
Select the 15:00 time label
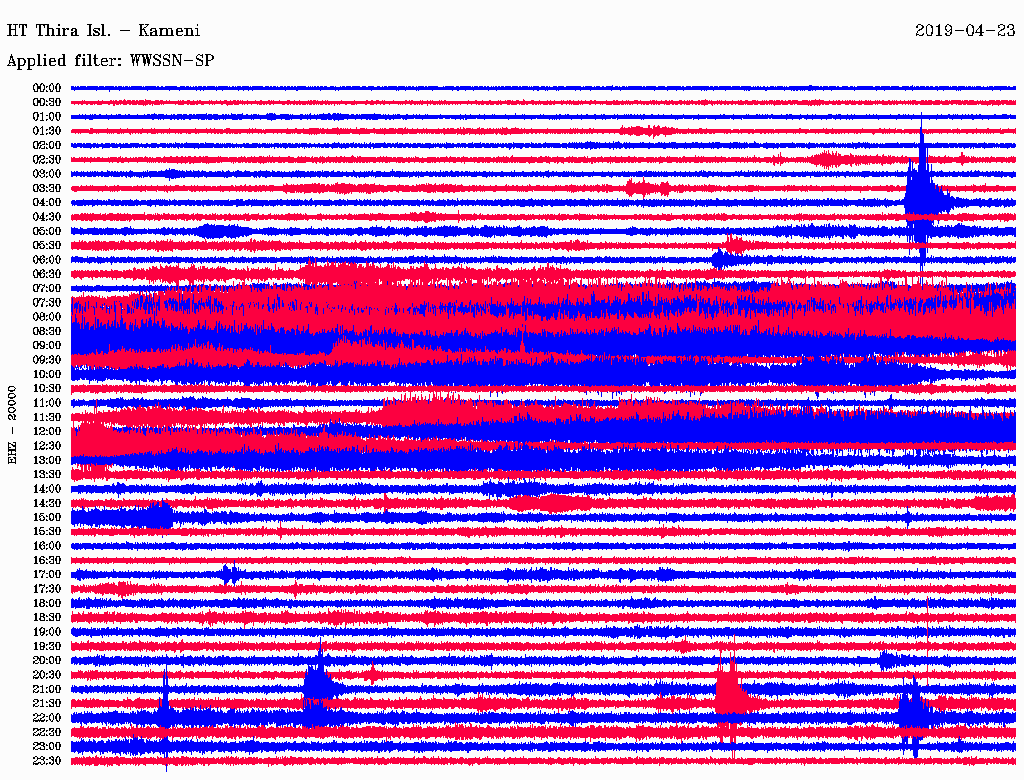(47, 517)
